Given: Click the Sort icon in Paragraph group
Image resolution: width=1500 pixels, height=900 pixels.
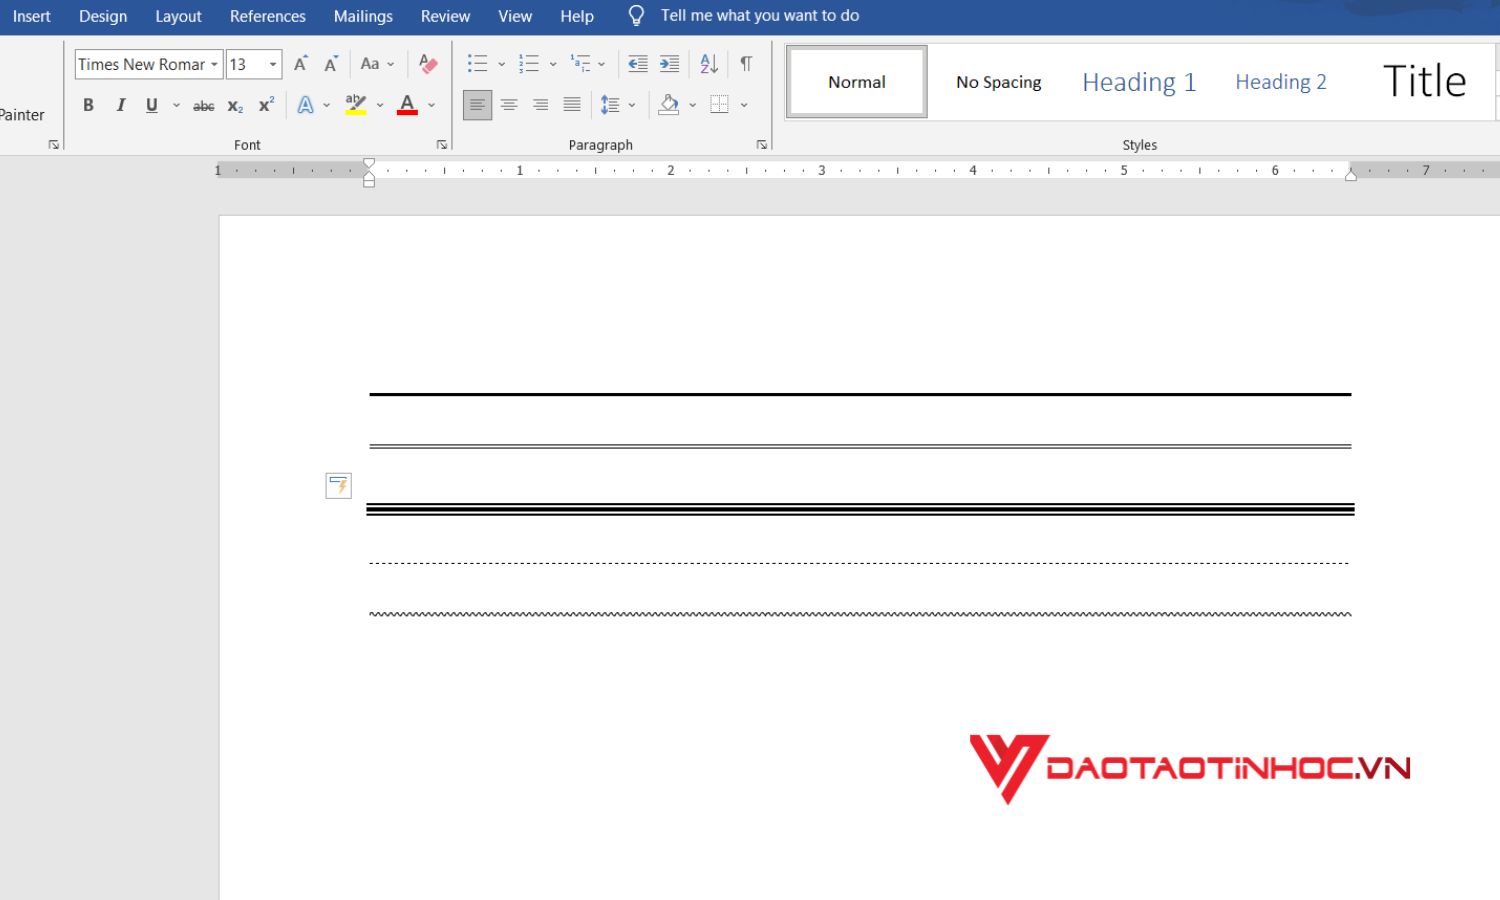Looking at the screenshot, I should point(708,63).
